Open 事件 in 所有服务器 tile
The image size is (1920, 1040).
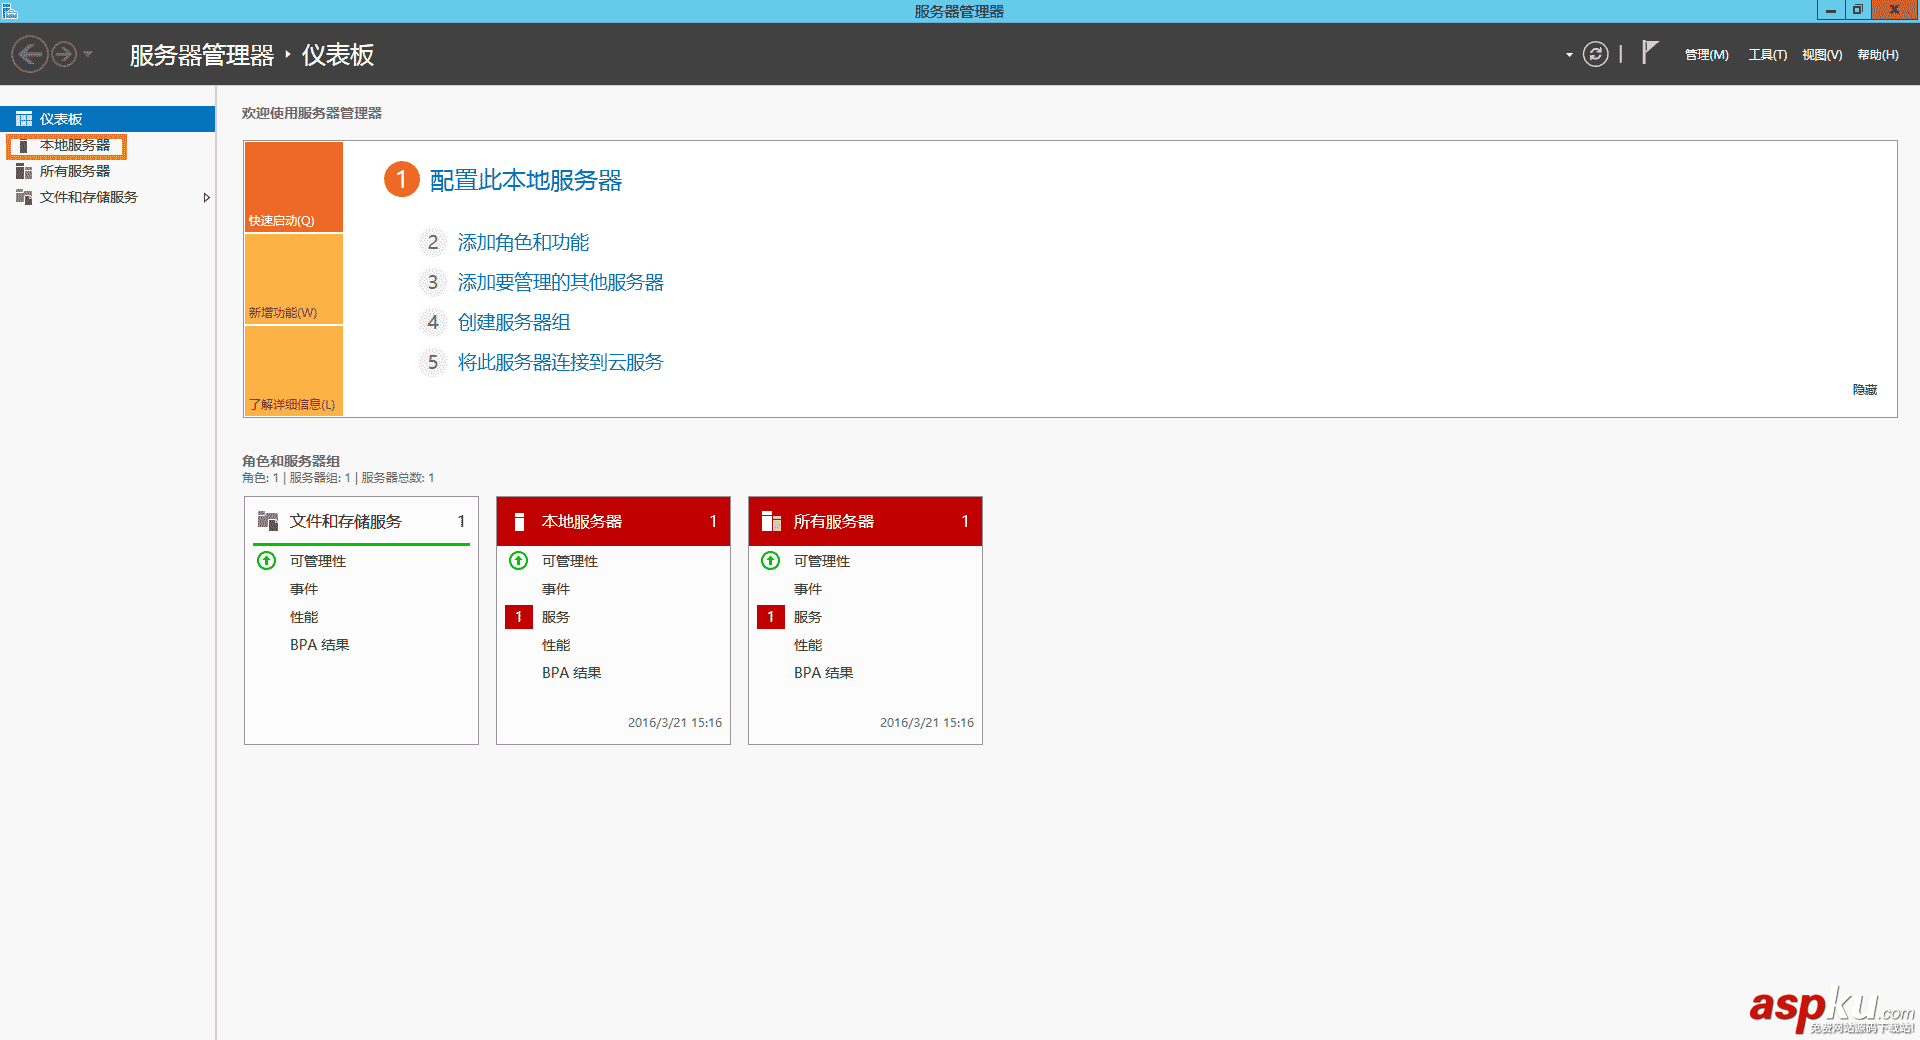(x=808, y=589)
